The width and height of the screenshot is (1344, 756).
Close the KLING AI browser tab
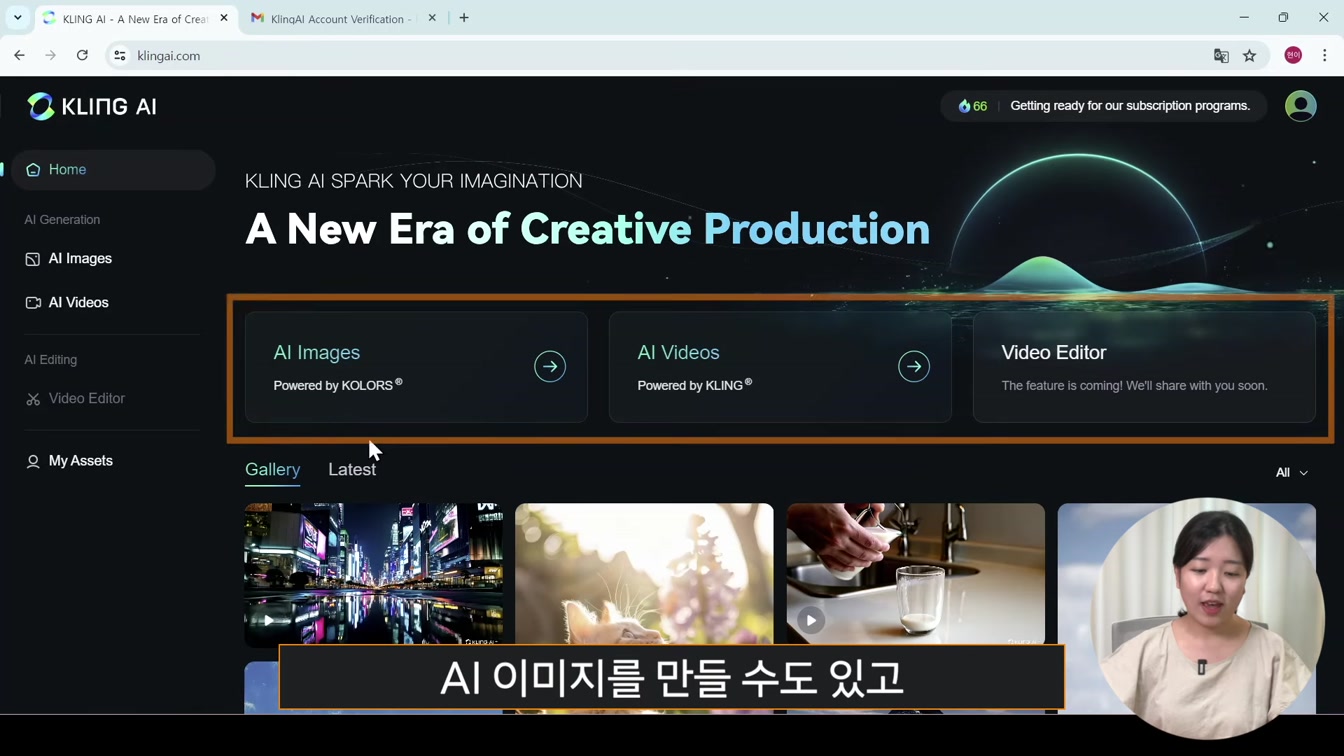point(224,18)
